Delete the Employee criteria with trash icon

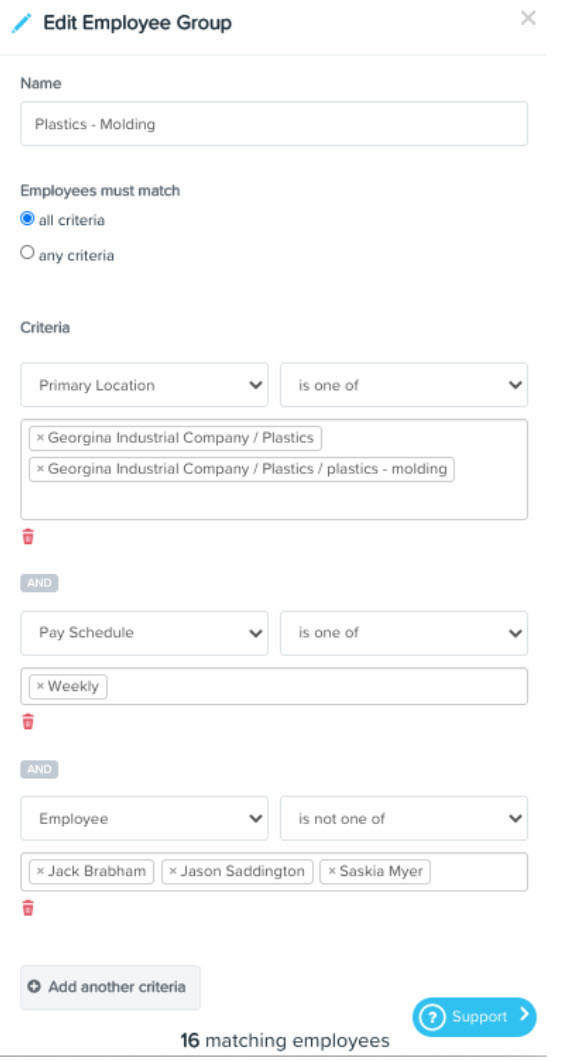(x=28, y=908)
